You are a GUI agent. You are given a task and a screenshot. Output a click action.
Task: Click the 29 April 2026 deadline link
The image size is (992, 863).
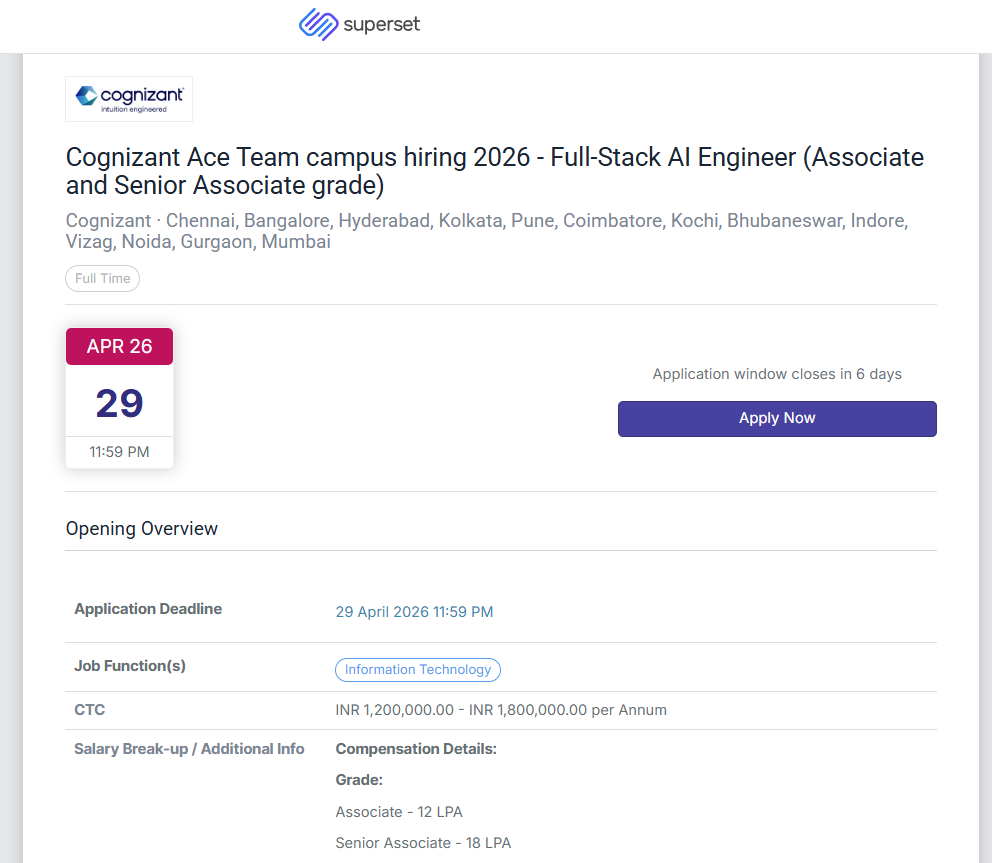(414, 612)
